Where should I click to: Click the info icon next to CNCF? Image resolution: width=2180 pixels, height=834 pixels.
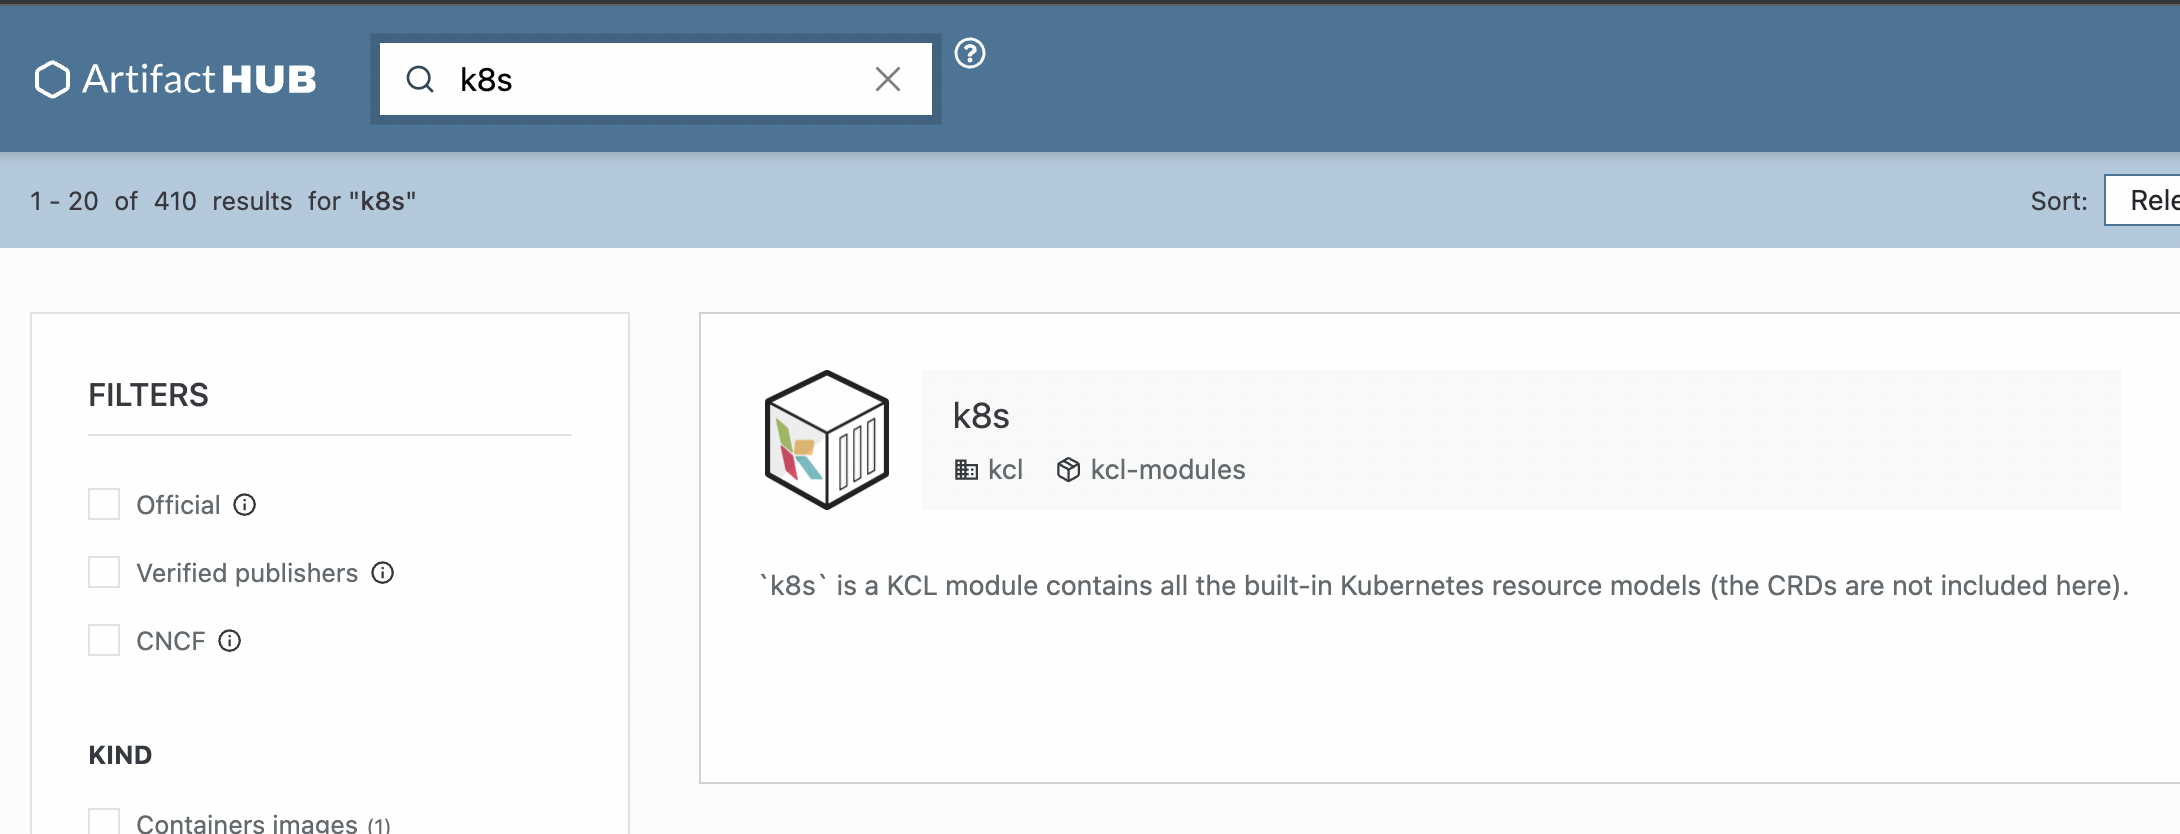click(x=230, y=641)
